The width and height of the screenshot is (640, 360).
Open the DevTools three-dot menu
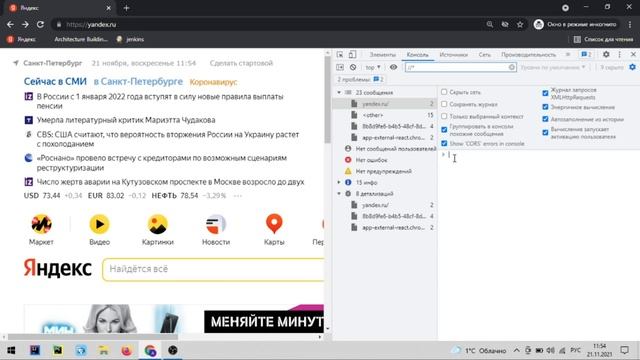pyautogui.click(x=620, y=54)
